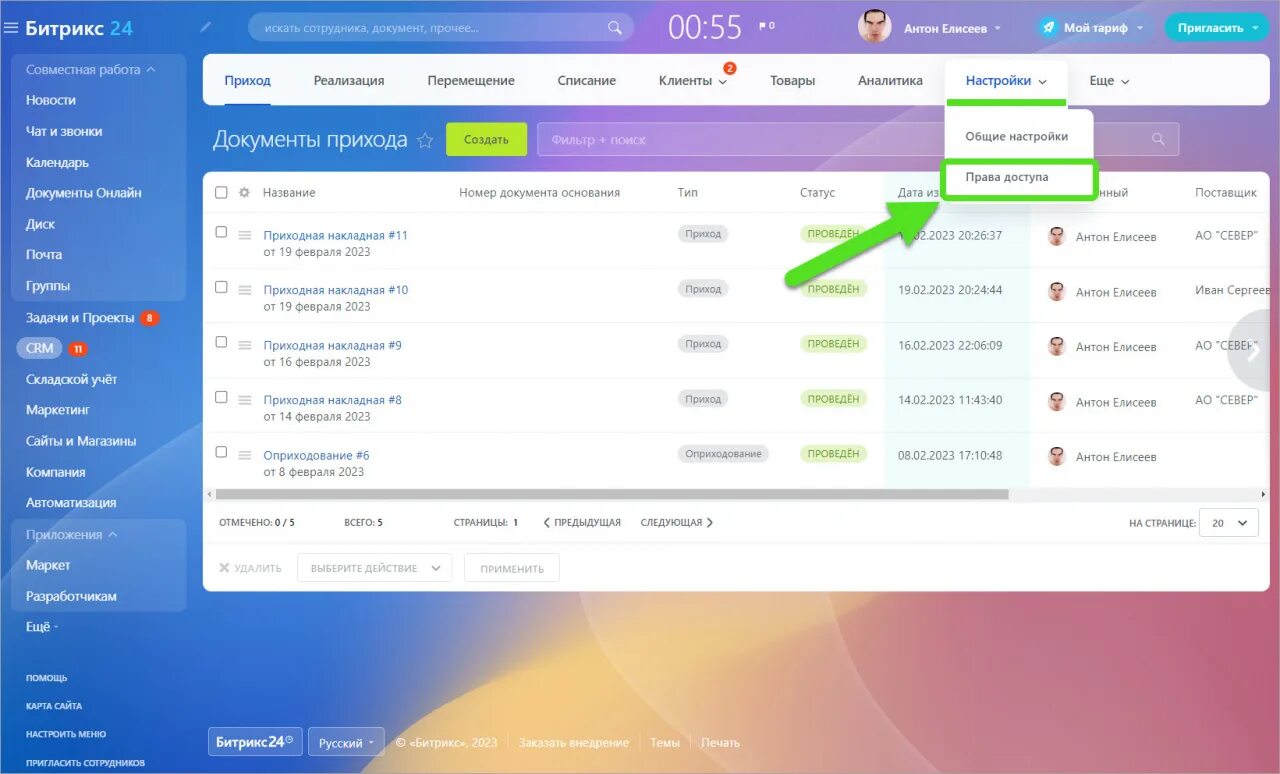Expand the Настройки dropdown tab
Screen dimensions: 1280x774
pos(1006,81)
